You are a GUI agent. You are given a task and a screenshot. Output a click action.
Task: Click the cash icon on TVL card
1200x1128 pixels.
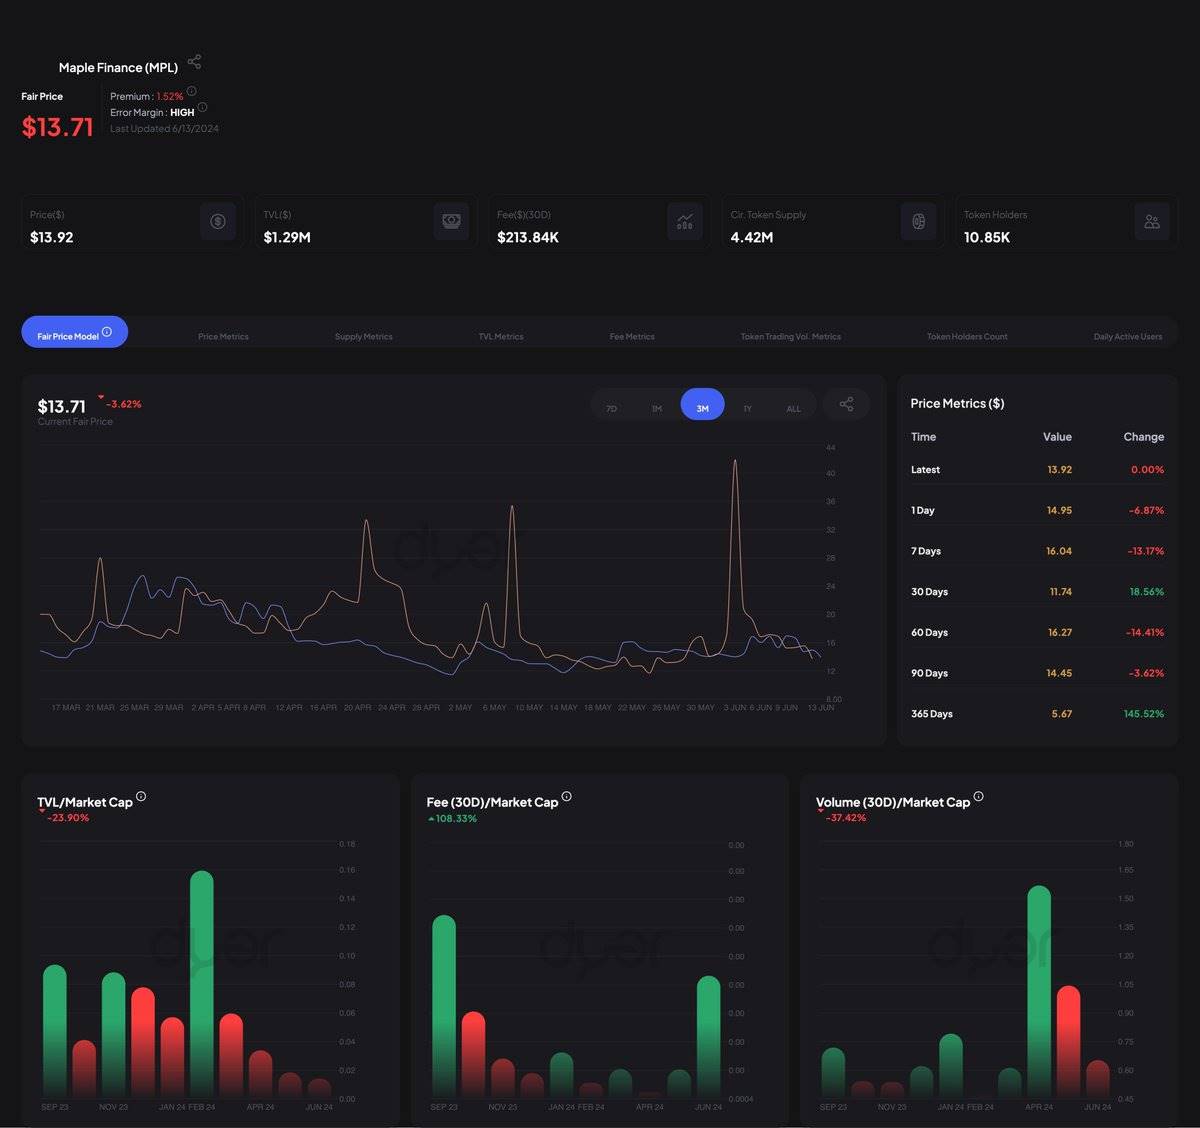[x=451, y=222]
